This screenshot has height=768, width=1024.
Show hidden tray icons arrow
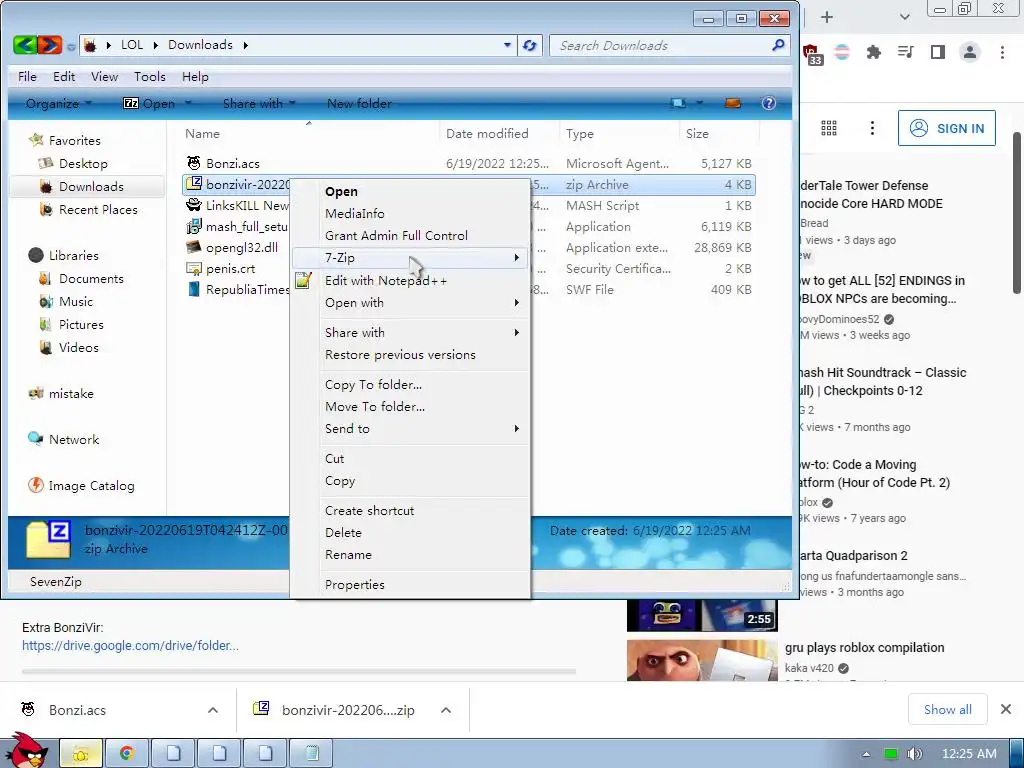[x=866, y=754]
